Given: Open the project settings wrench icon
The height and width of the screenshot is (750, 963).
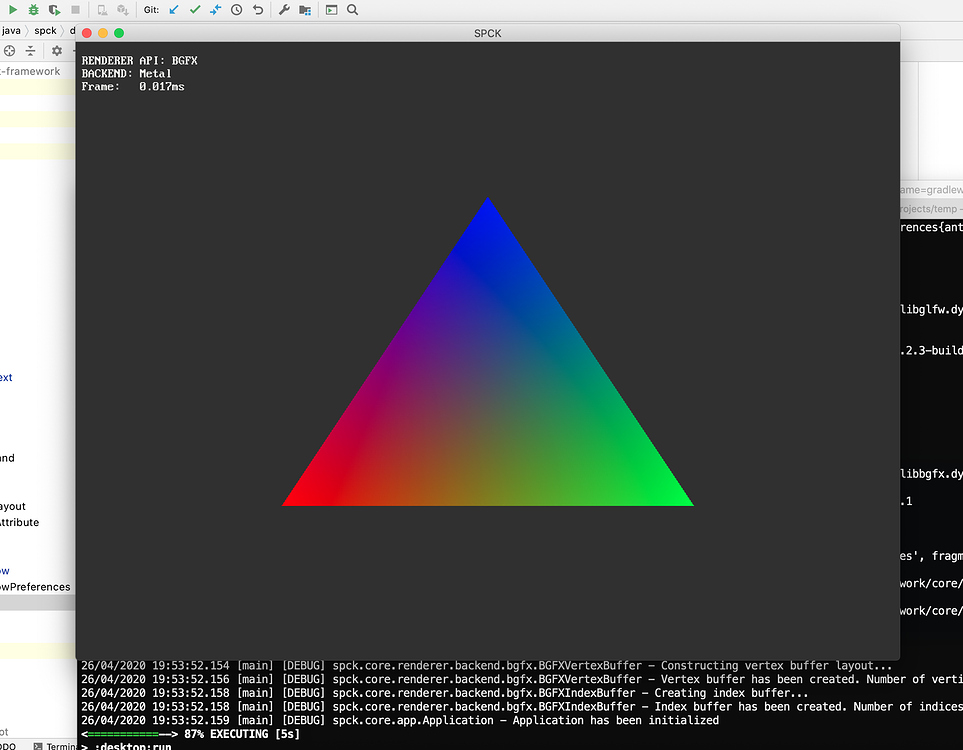Looking at the screenshot, I should [x=285, y=10].
